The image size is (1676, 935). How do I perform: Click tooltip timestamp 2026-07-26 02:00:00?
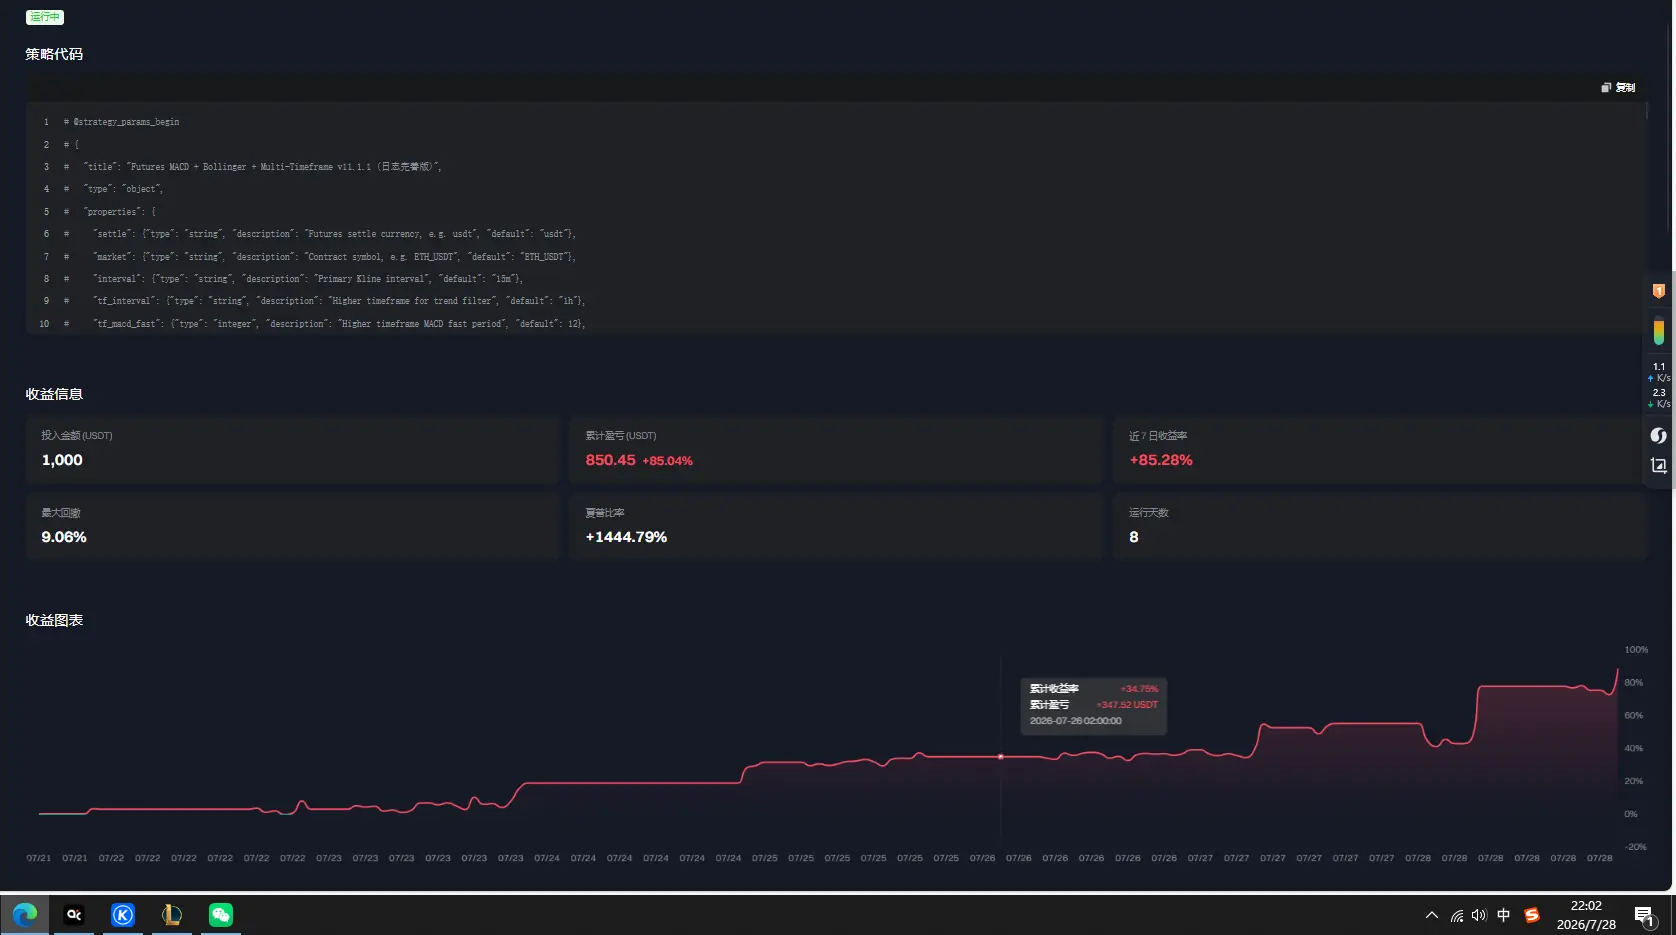pyautogui.click(x=1075, y=721)
